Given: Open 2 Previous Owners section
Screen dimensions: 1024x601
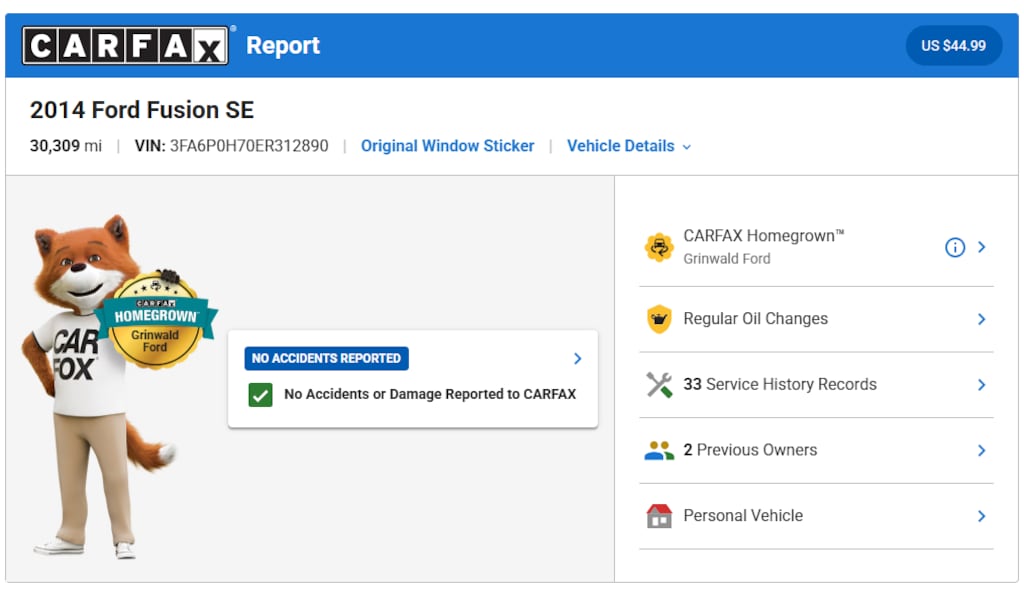Looking at the screenshot, I should click(x=816, y=451).
